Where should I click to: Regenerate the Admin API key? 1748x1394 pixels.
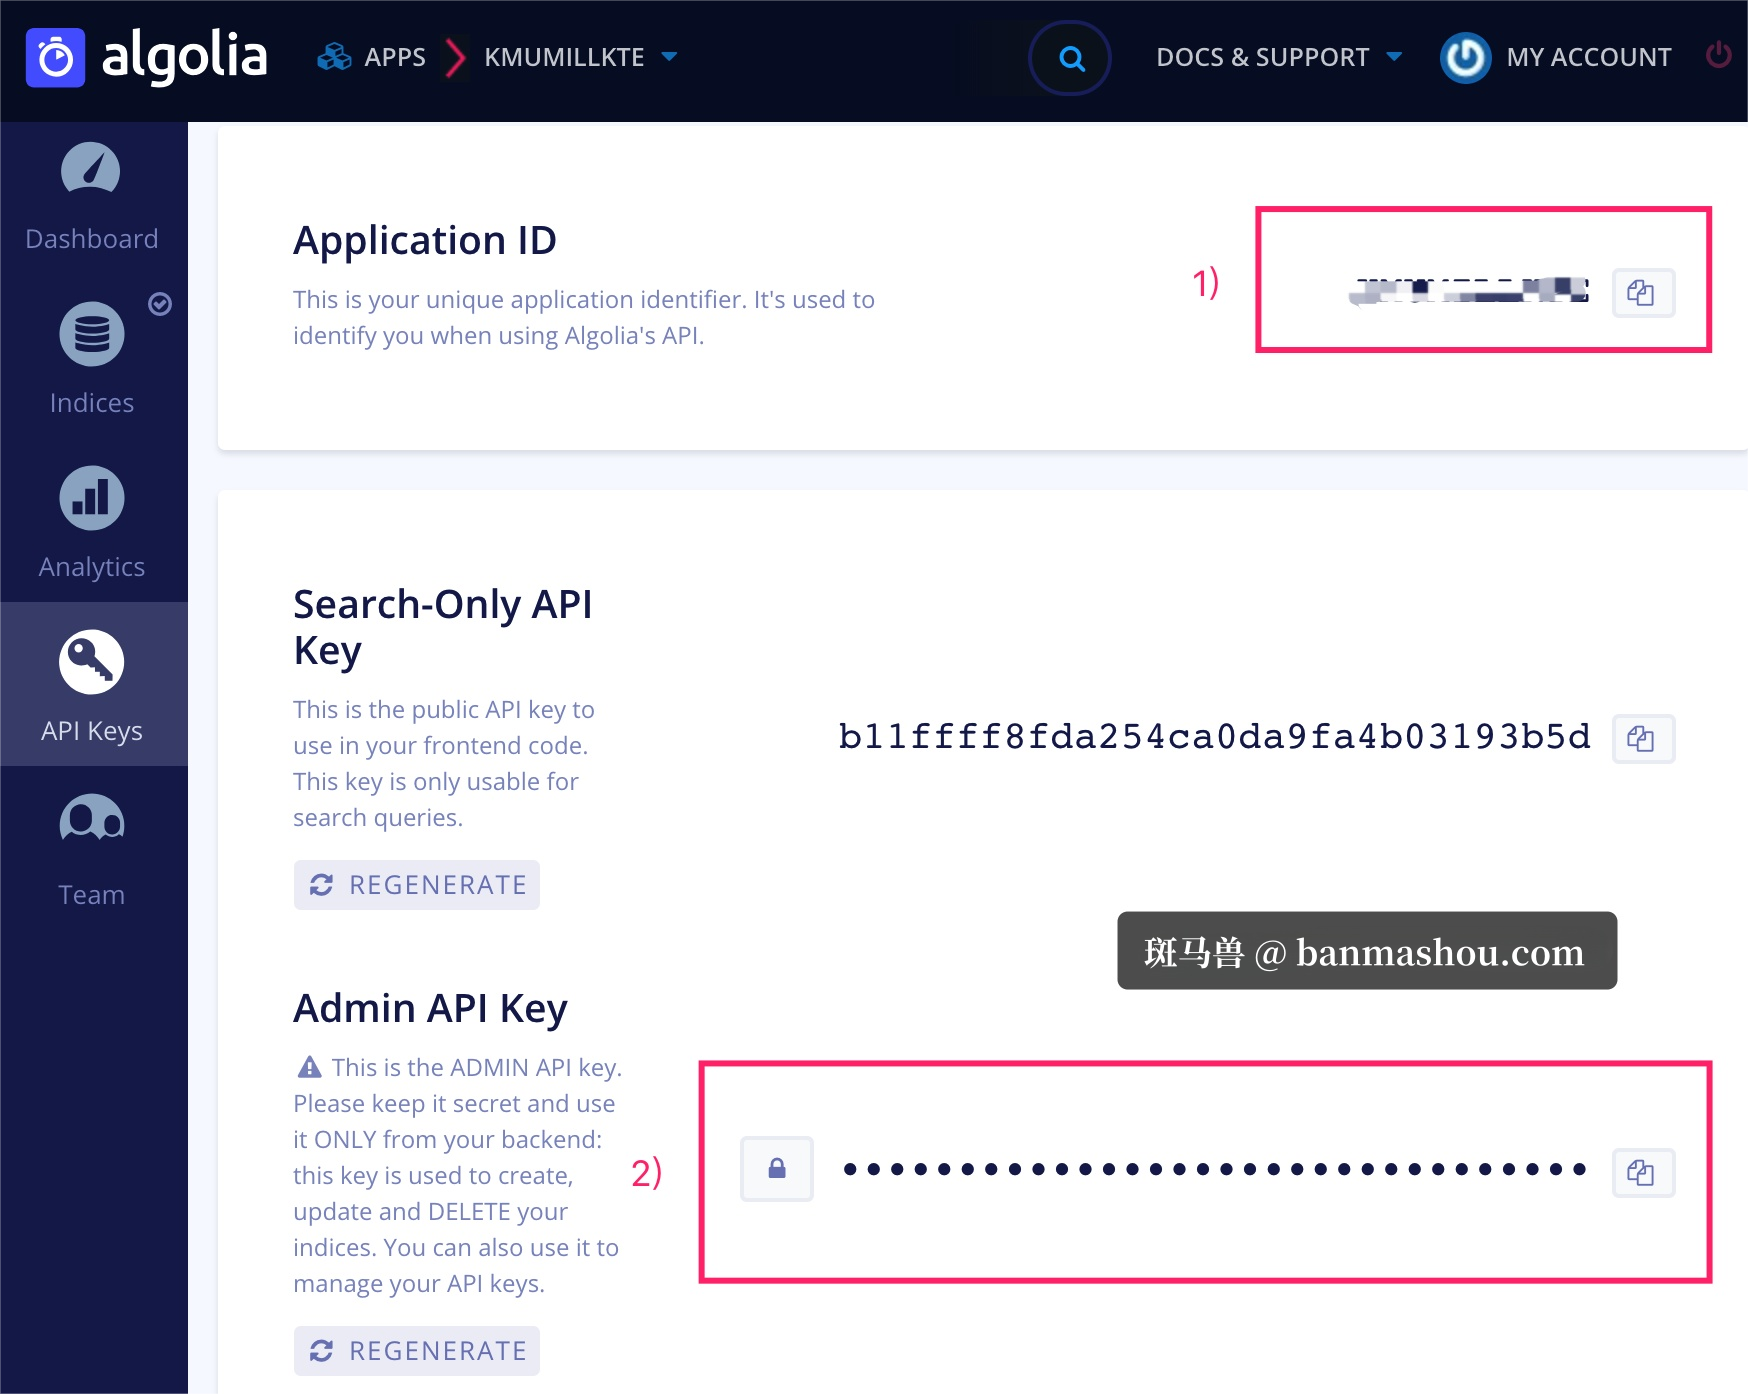(417, 1351)
